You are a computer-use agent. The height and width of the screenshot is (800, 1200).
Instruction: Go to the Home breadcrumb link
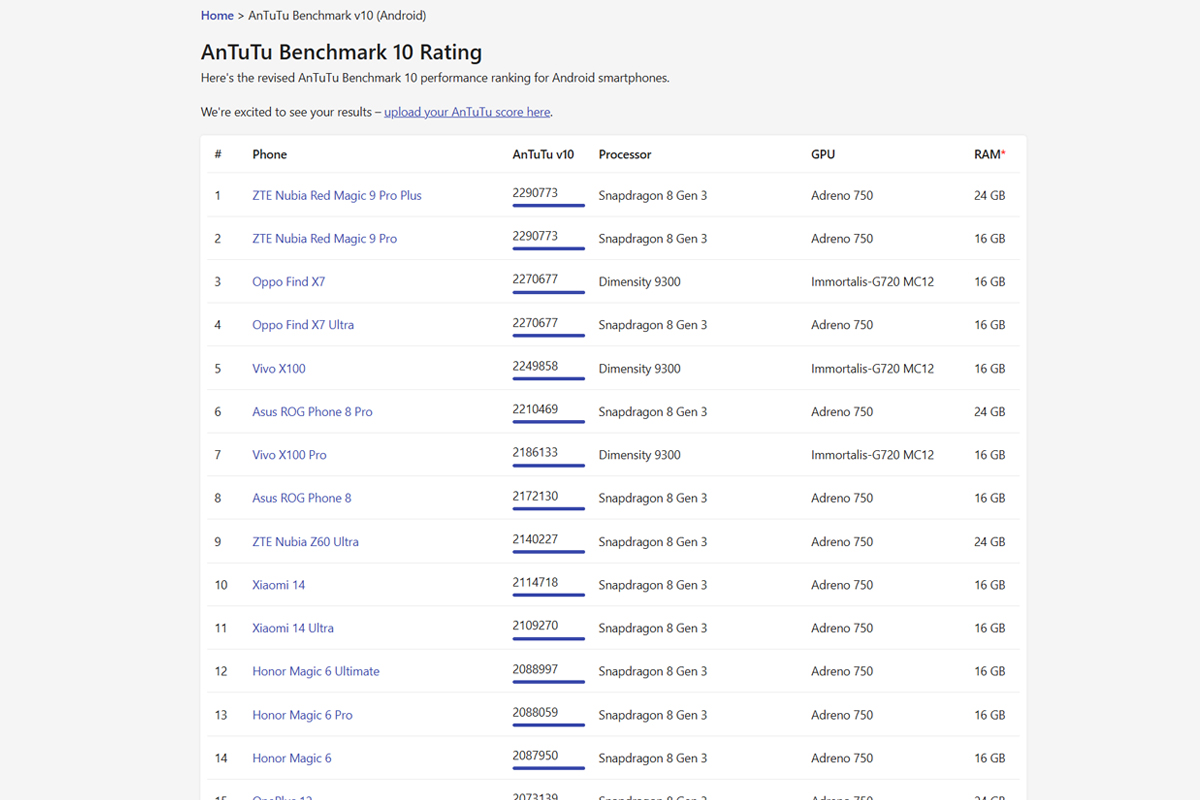(x=217, y=16)
